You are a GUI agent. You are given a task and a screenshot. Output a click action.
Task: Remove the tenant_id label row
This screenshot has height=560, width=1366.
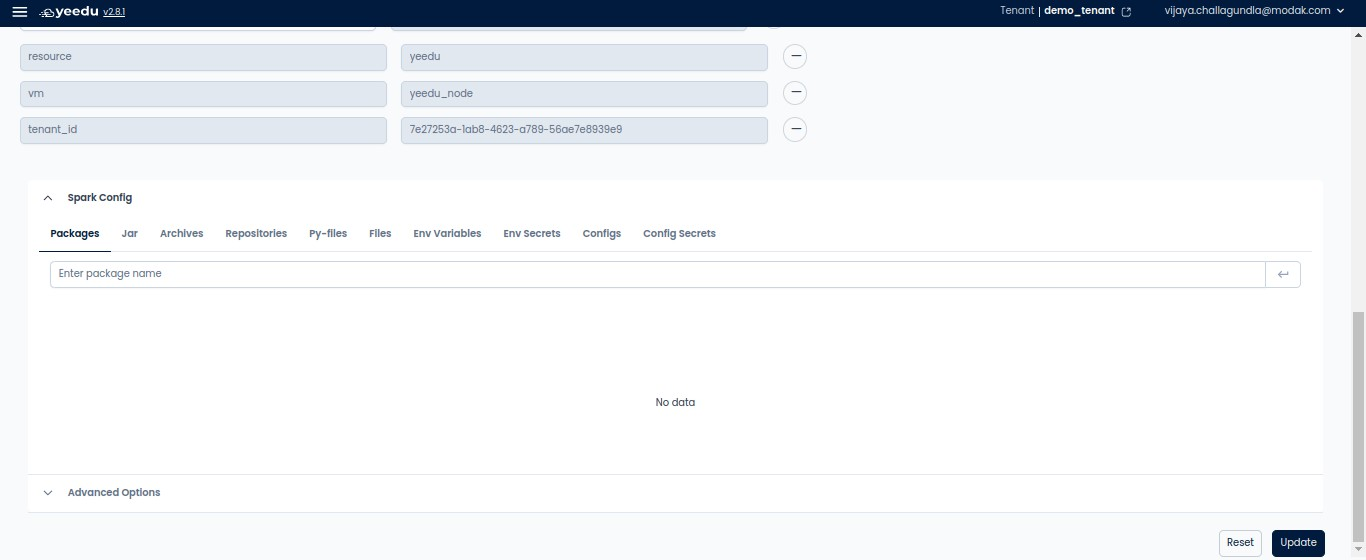click(795, 130)
